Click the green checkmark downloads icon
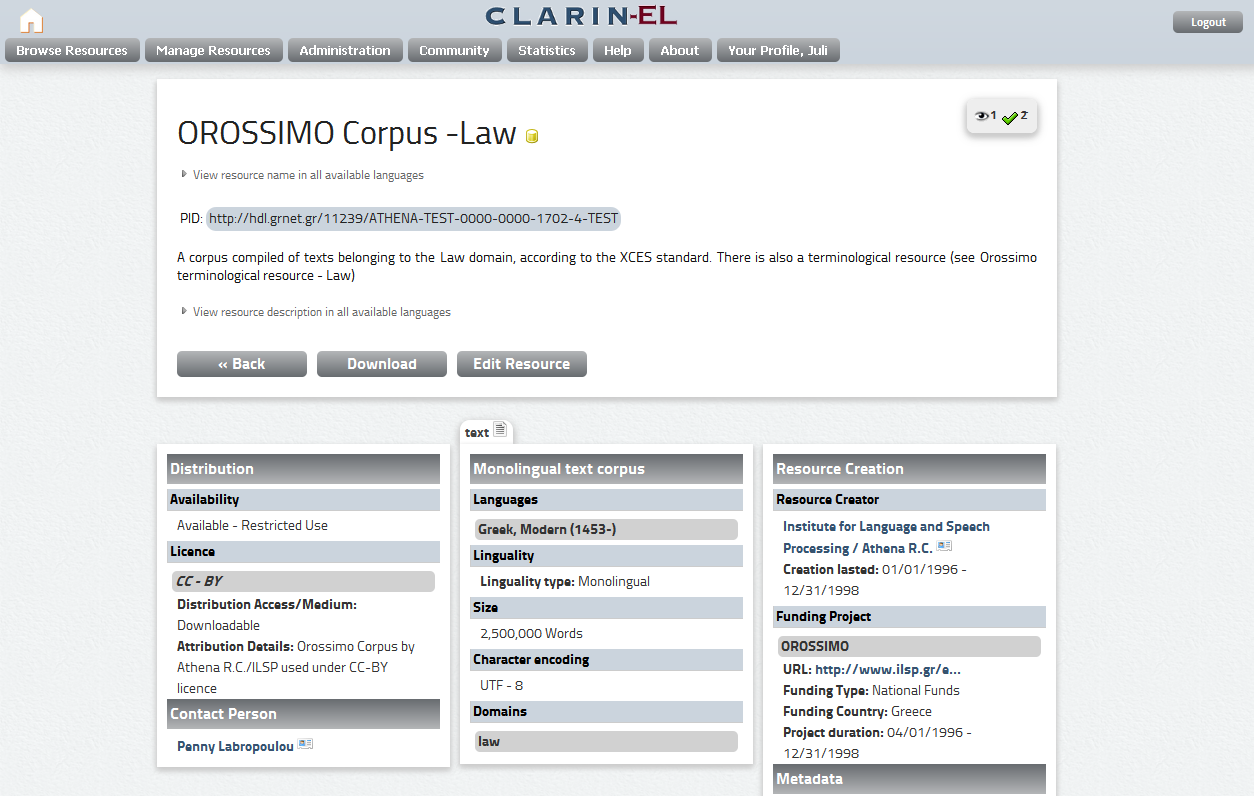The height and width of the screenshot is (796, 1254). (x=1010, y=118)
